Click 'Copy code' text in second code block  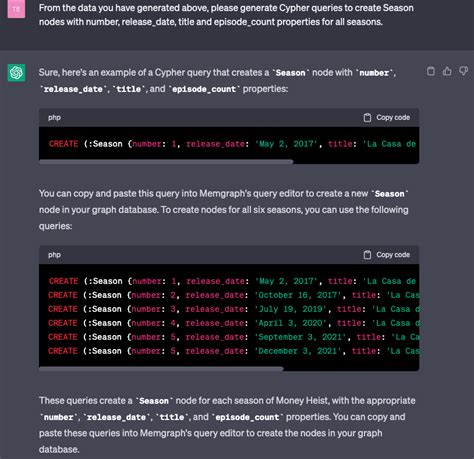click(x=393, y=255)
